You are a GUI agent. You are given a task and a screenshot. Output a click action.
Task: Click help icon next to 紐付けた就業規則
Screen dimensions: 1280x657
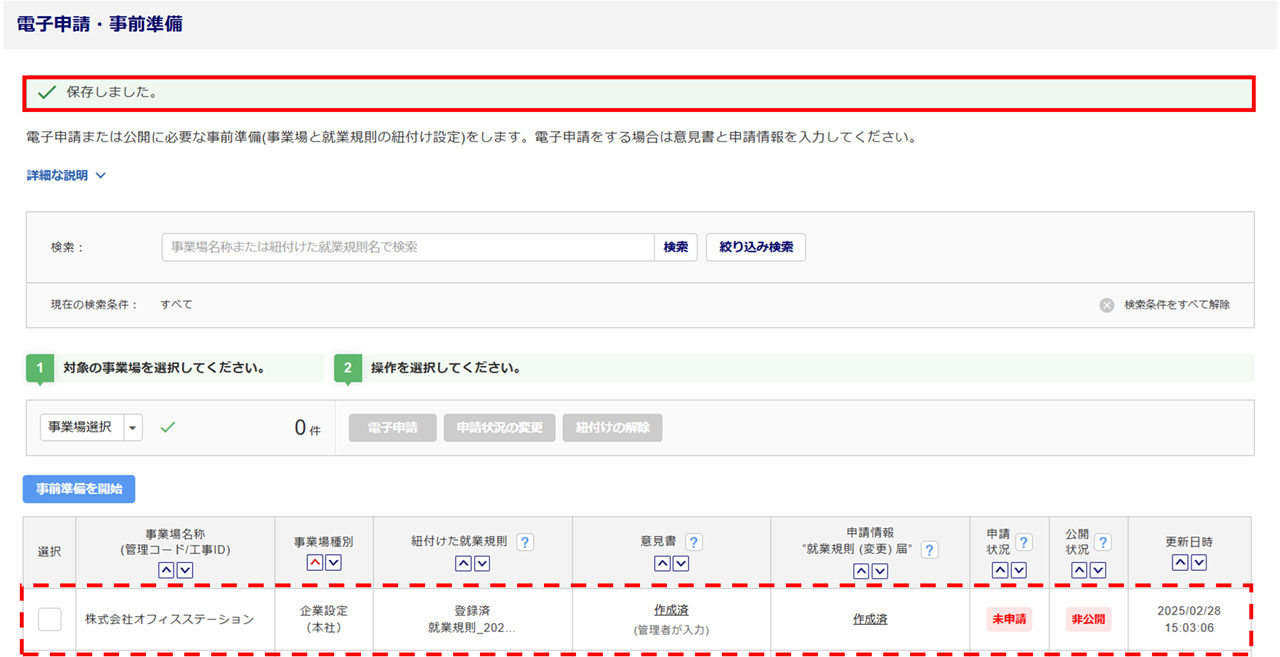pos(525,542)
